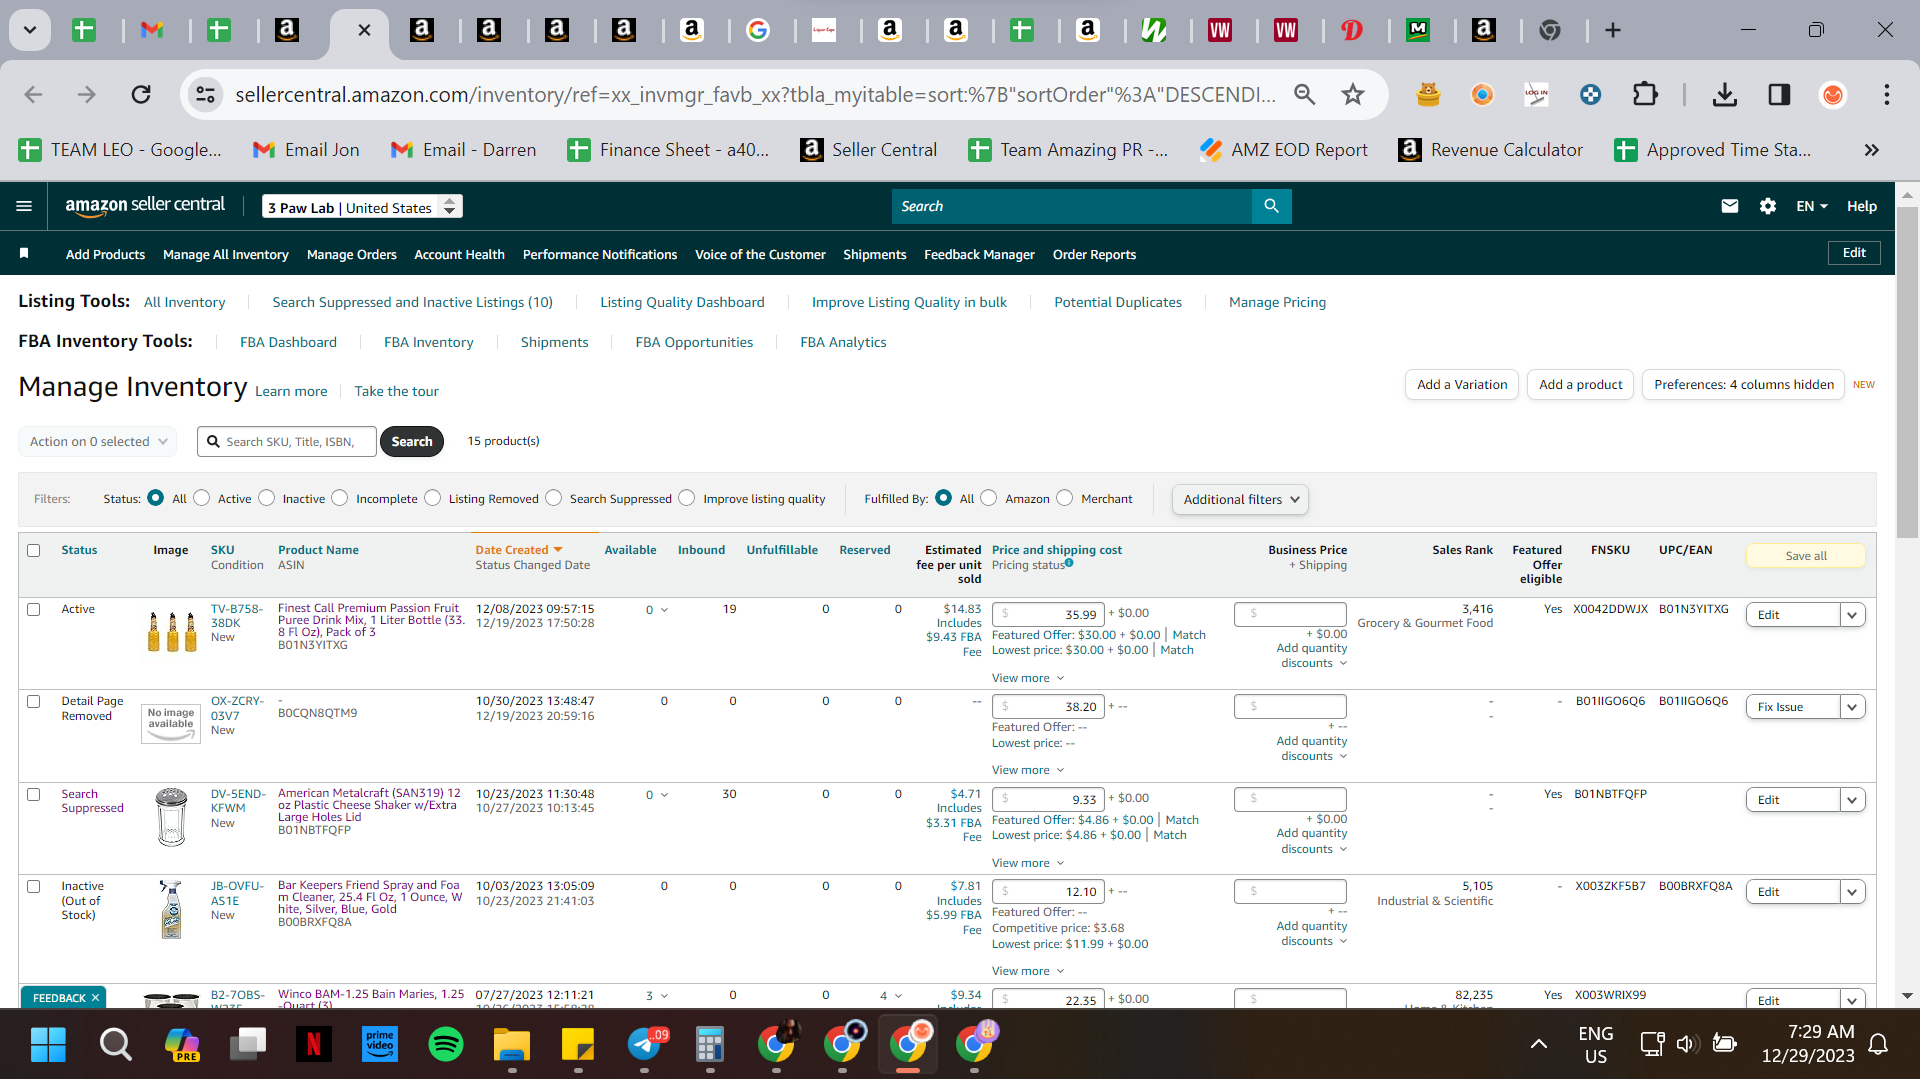
Task: Select the Listing Removed status radio filter
Action: pos(433,498)
